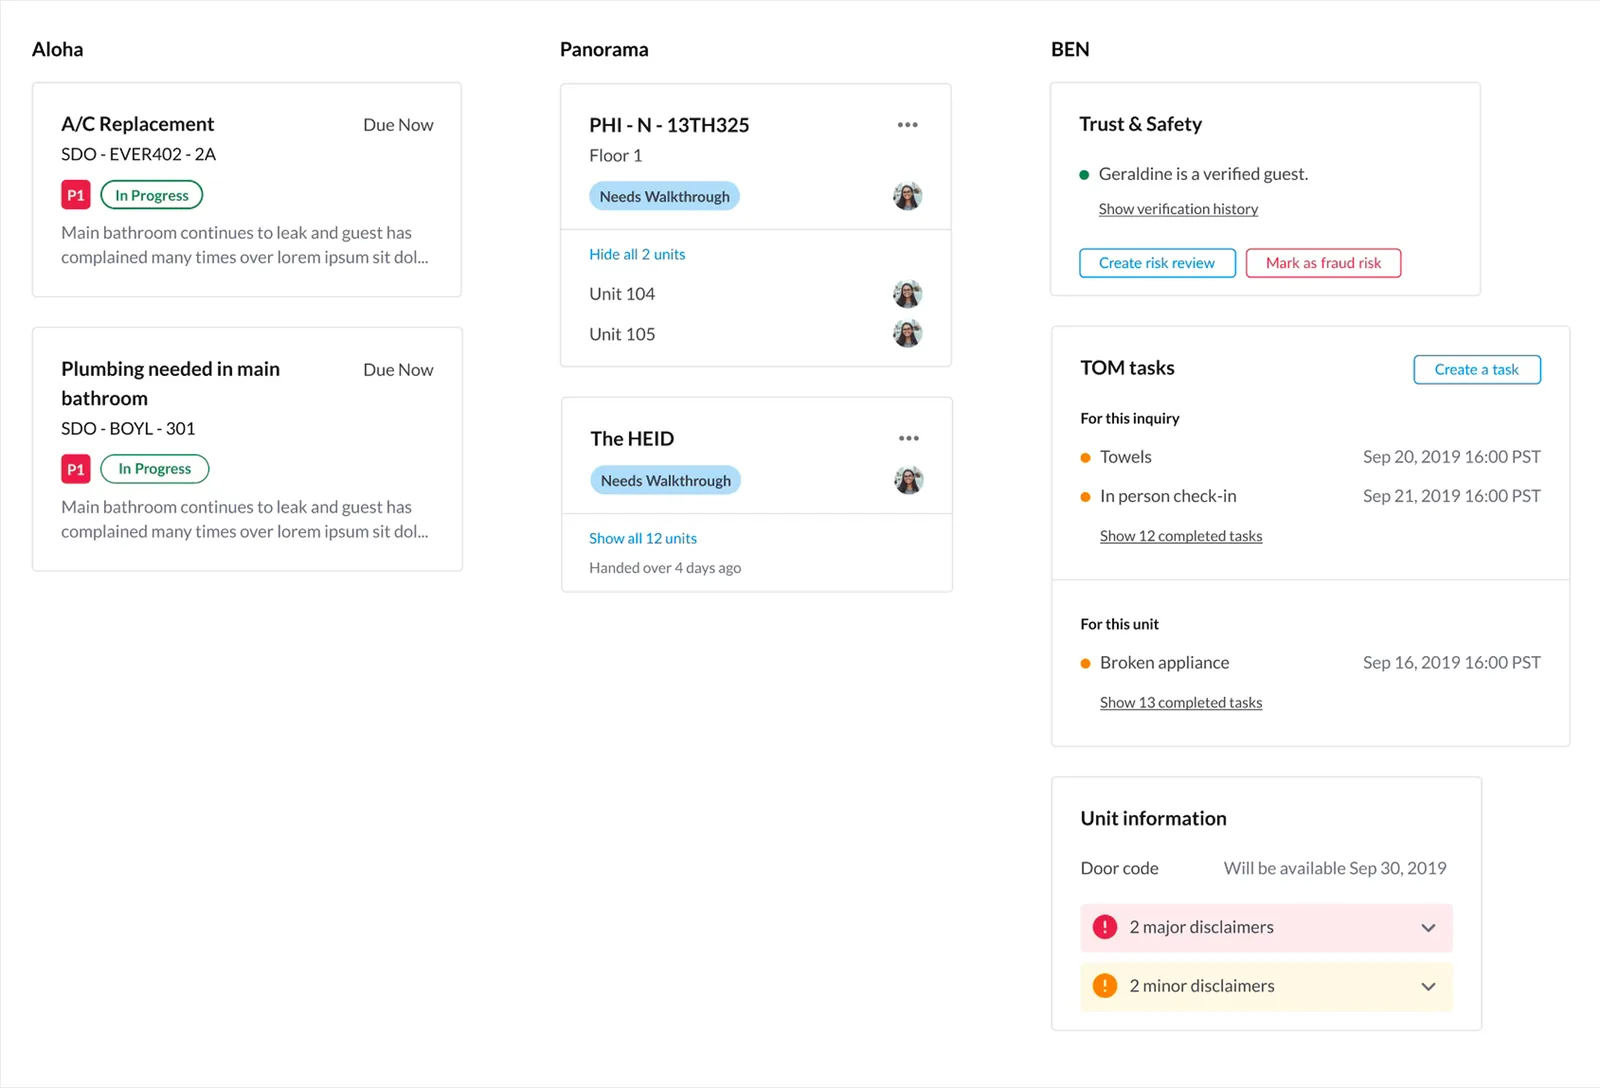The height and width of the screenshot is (1088, 1600).
Task: Click Will be available Sep 30, 2019 text
Action: 1335,868
